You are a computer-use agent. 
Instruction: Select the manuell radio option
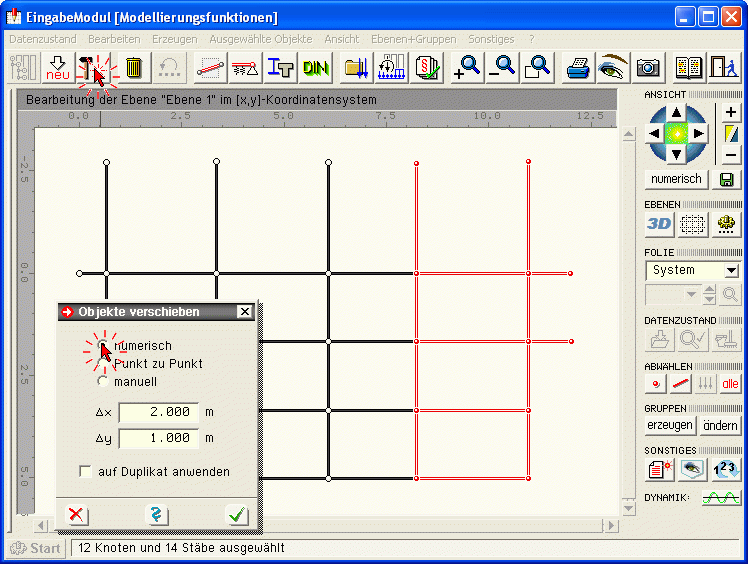(103, 381)
